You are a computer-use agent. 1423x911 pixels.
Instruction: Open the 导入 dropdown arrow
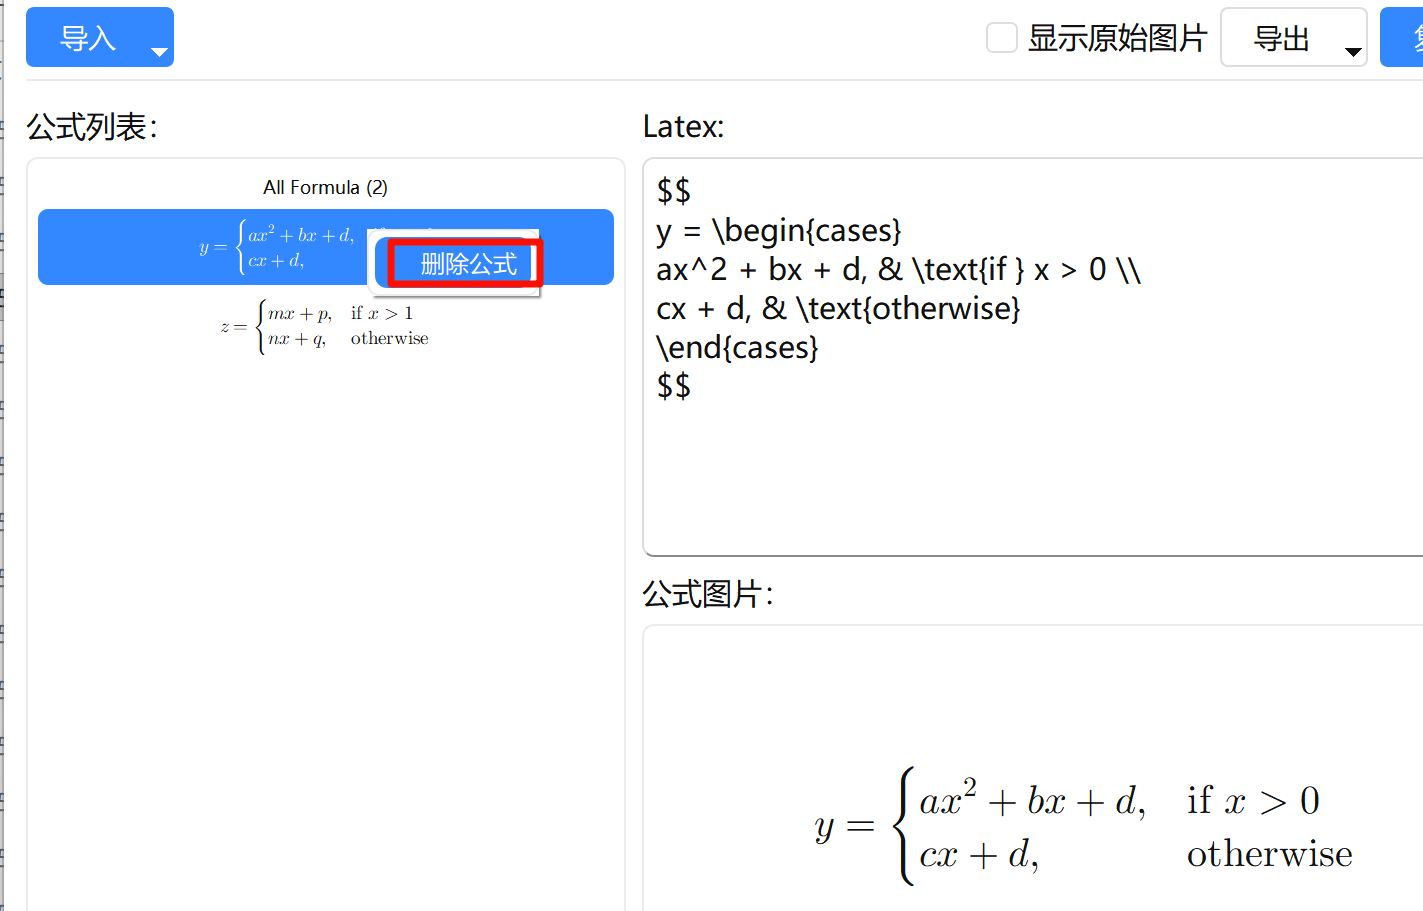point(158,52)
